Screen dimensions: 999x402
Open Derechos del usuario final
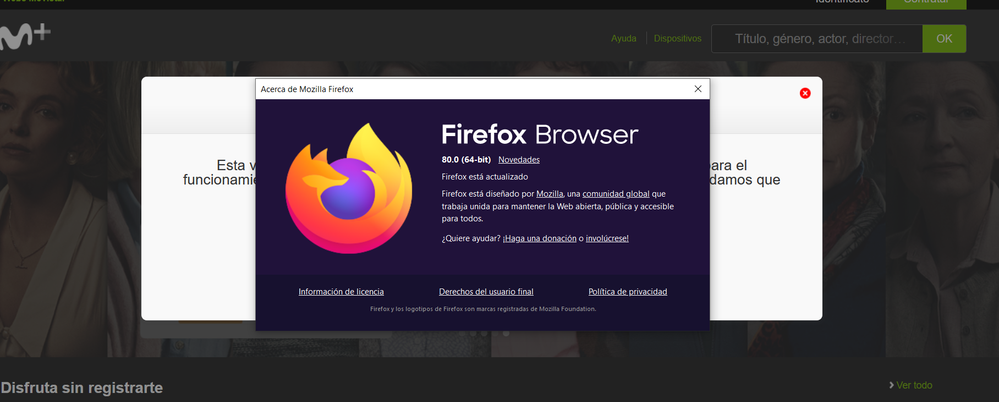pyautogui.click(x=486, y=292)
